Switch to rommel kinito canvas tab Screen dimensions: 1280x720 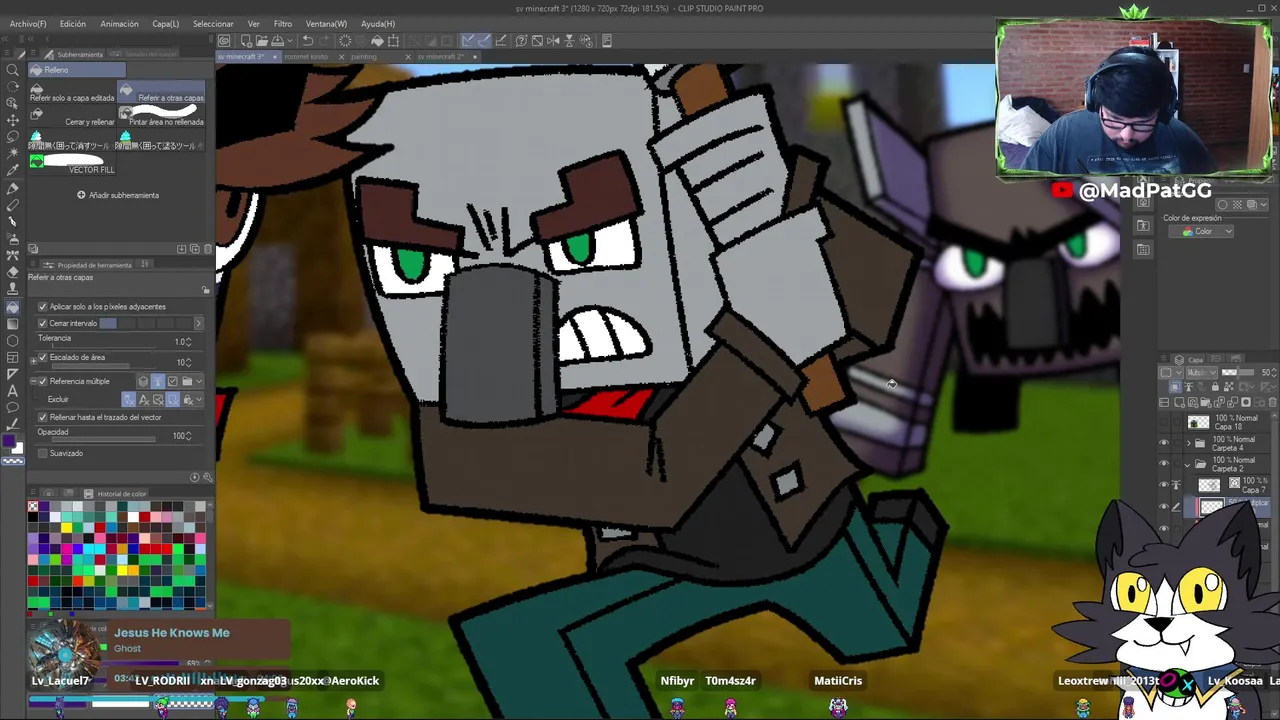(306, 57)
